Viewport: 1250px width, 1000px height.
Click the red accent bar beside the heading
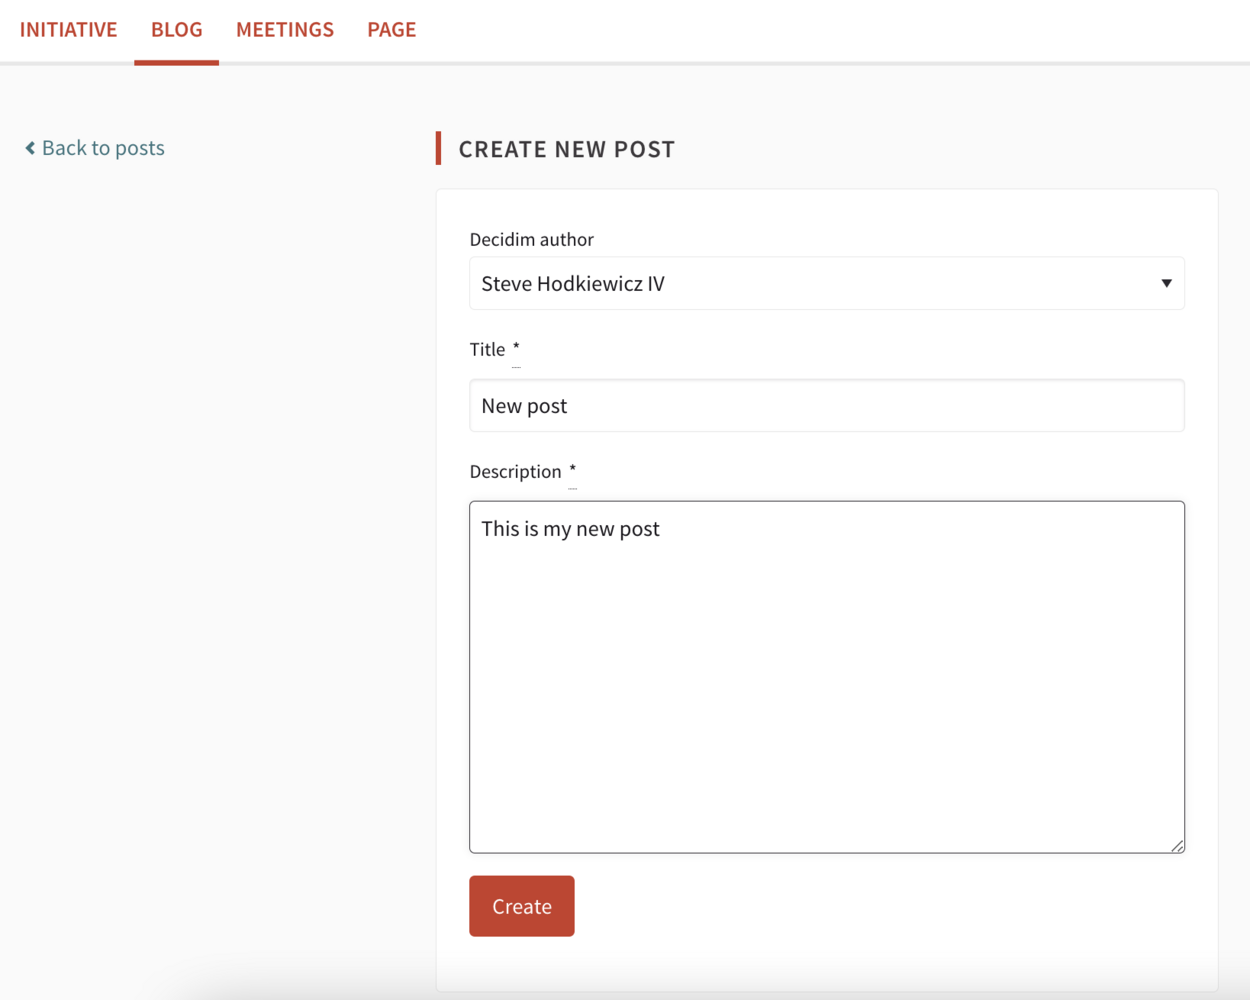[x=438, y=148]
